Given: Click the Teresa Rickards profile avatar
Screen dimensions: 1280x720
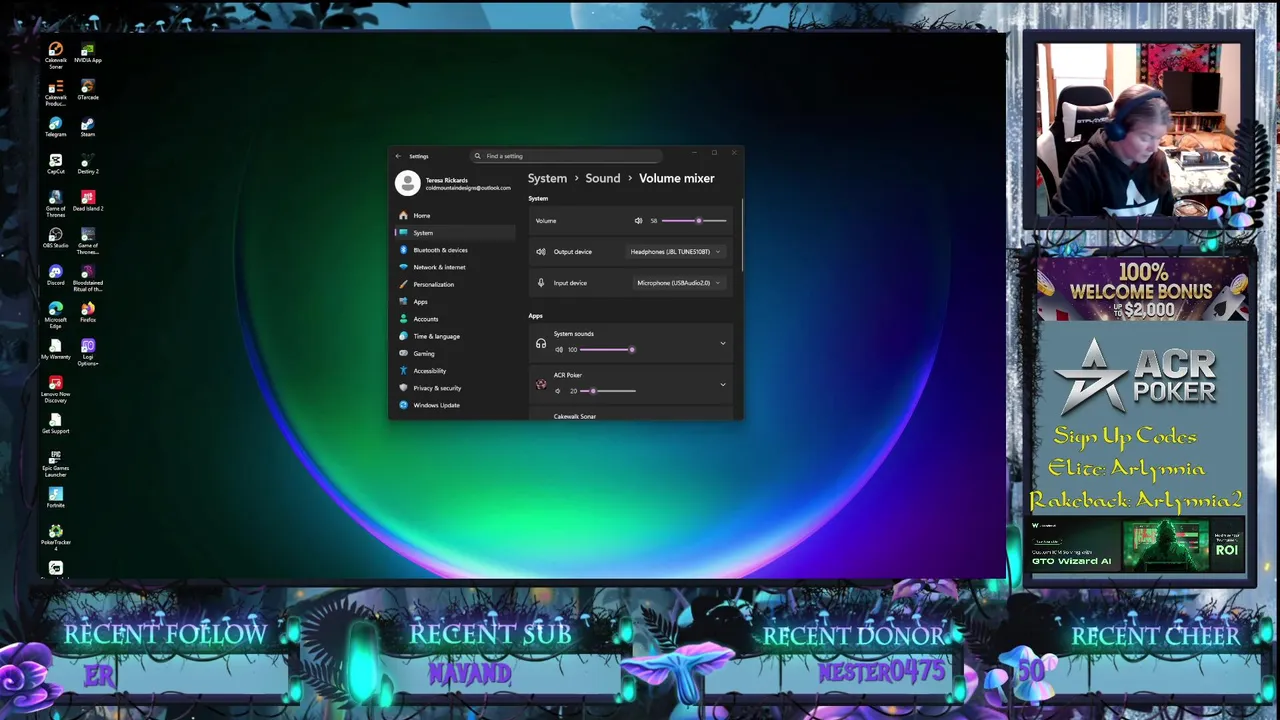Looking at the screenshot, I should click(x=407, y=183).
